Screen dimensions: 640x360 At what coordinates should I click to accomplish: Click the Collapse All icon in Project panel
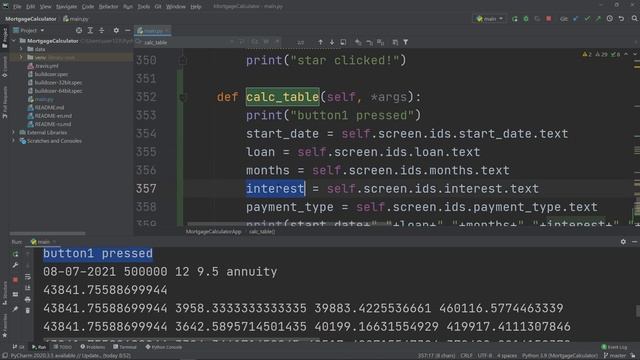102,31
